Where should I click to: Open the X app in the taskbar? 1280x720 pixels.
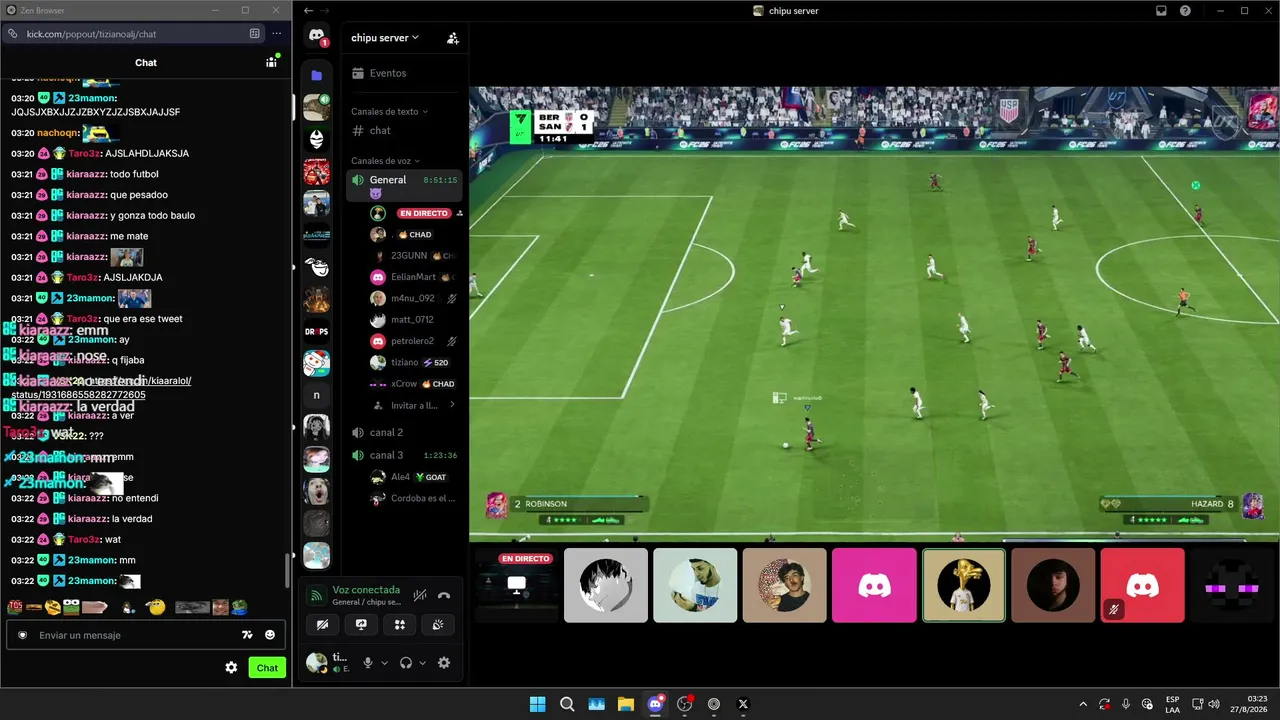click(x=743, y=704)
